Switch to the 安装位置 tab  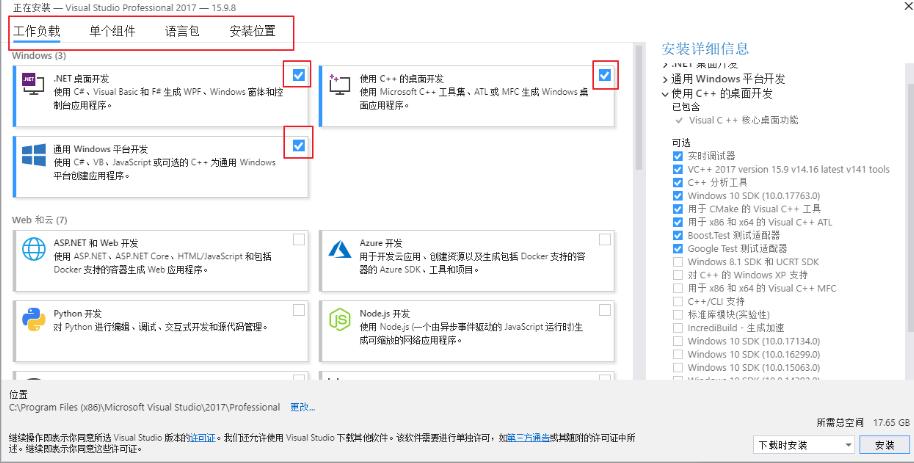[x=252, y=31]
